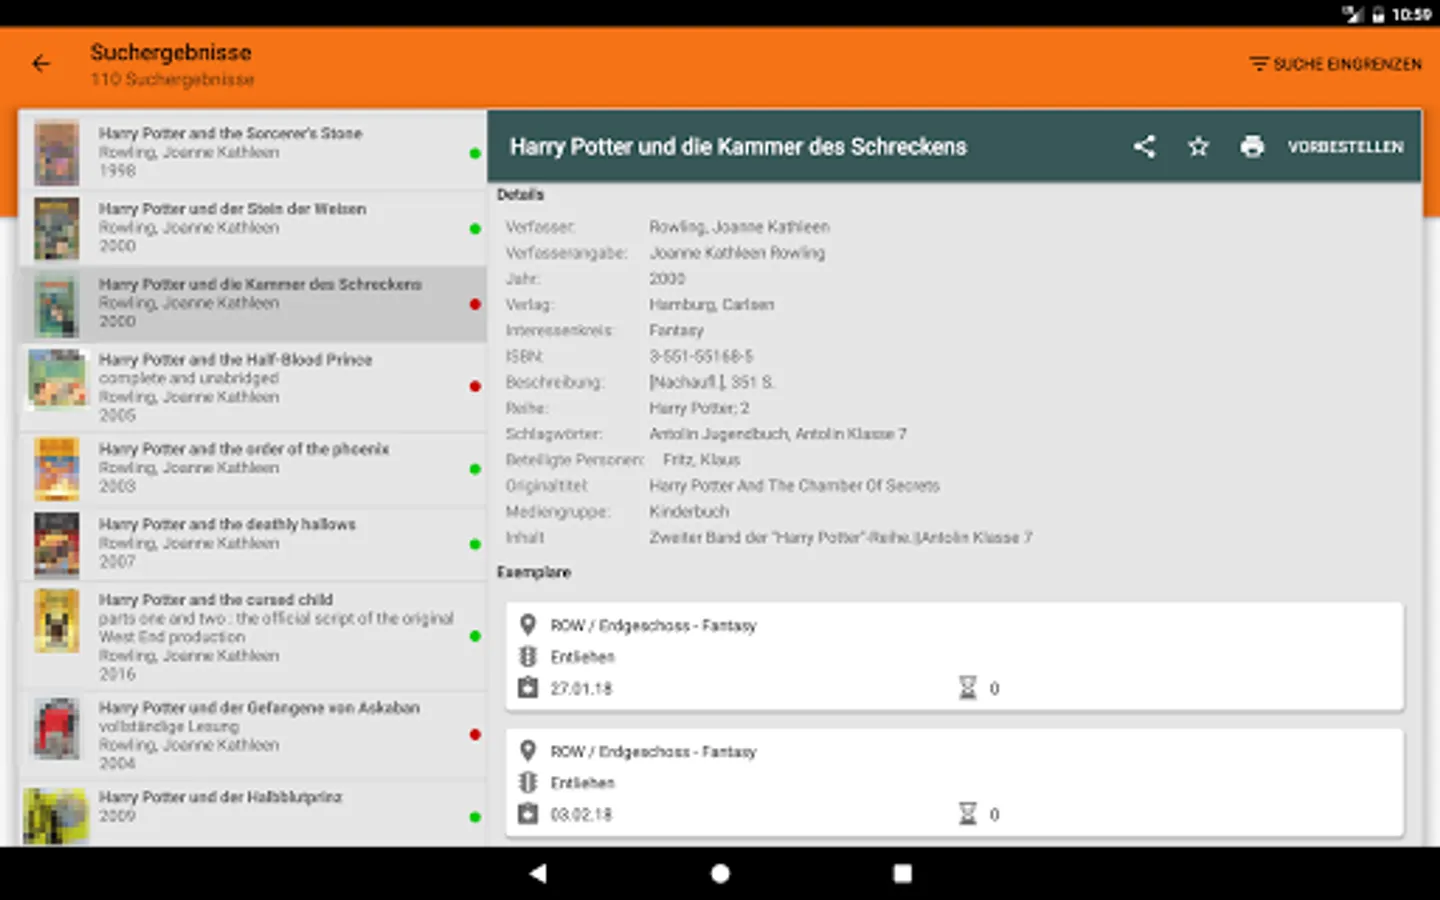This screenshot has height=900, width=1440.
Task: Tap Android back navigation button
Action: pyautogui.click(x=538, y=873)
